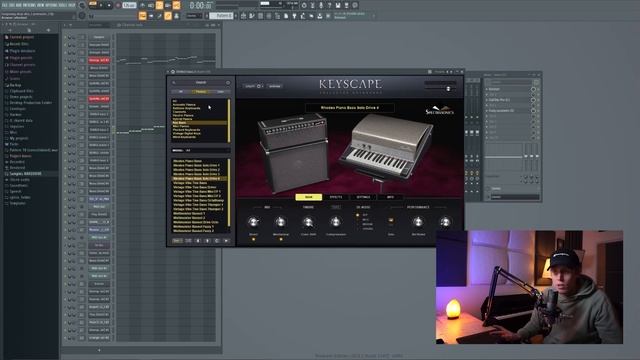Open the Packs browser folder

14,144
